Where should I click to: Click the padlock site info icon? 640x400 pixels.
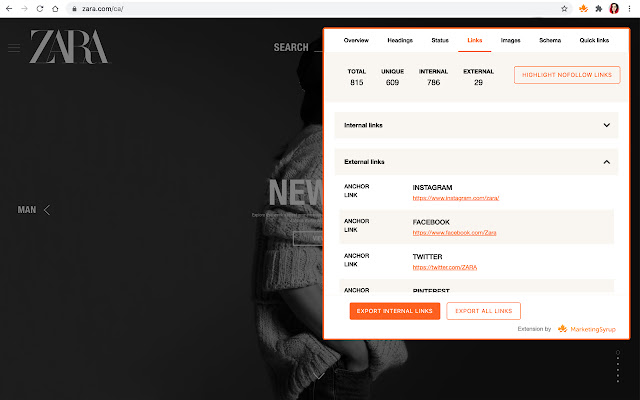coord(74,9)
